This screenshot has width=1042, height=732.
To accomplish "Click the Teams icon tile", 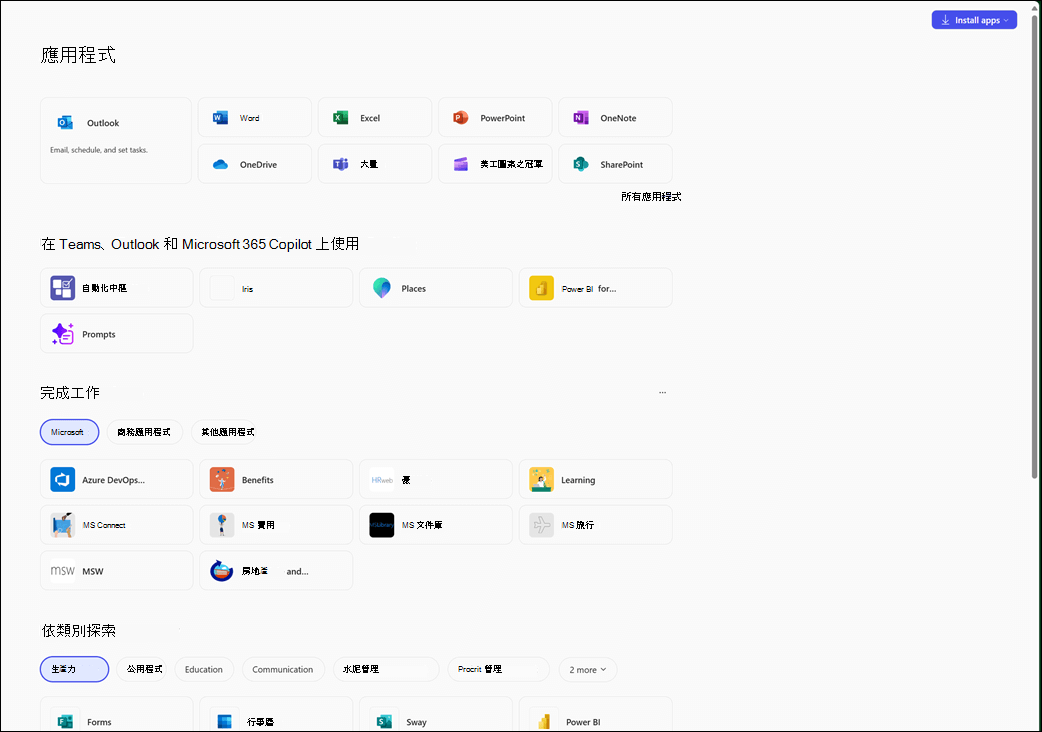I will coord(375,164).
